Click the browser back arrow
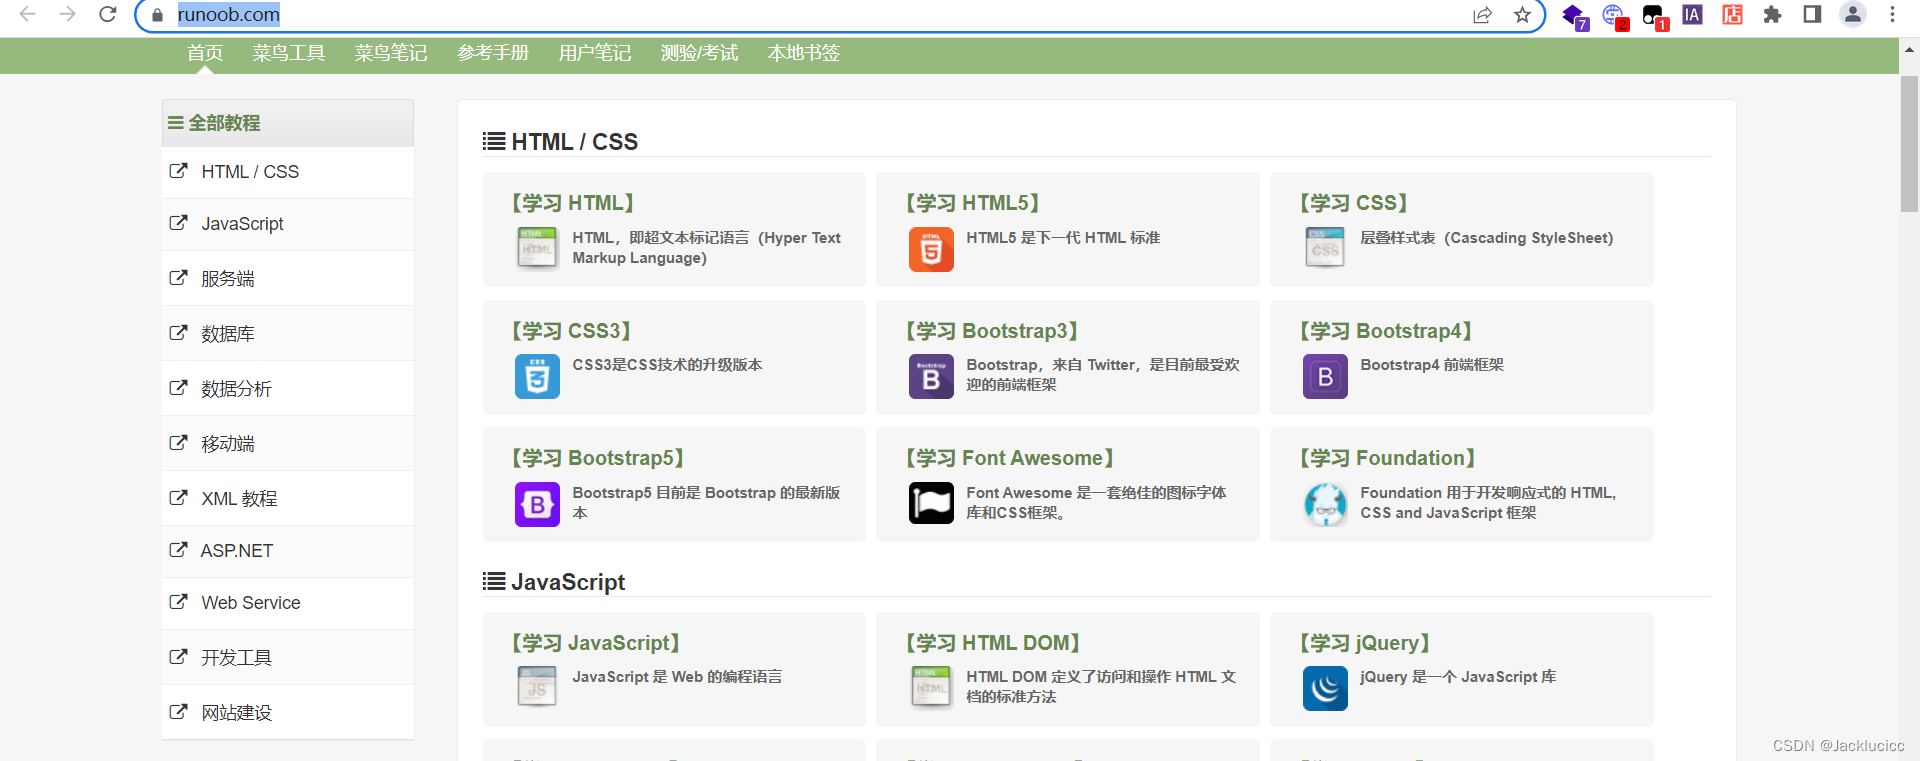 pos(28,14)
